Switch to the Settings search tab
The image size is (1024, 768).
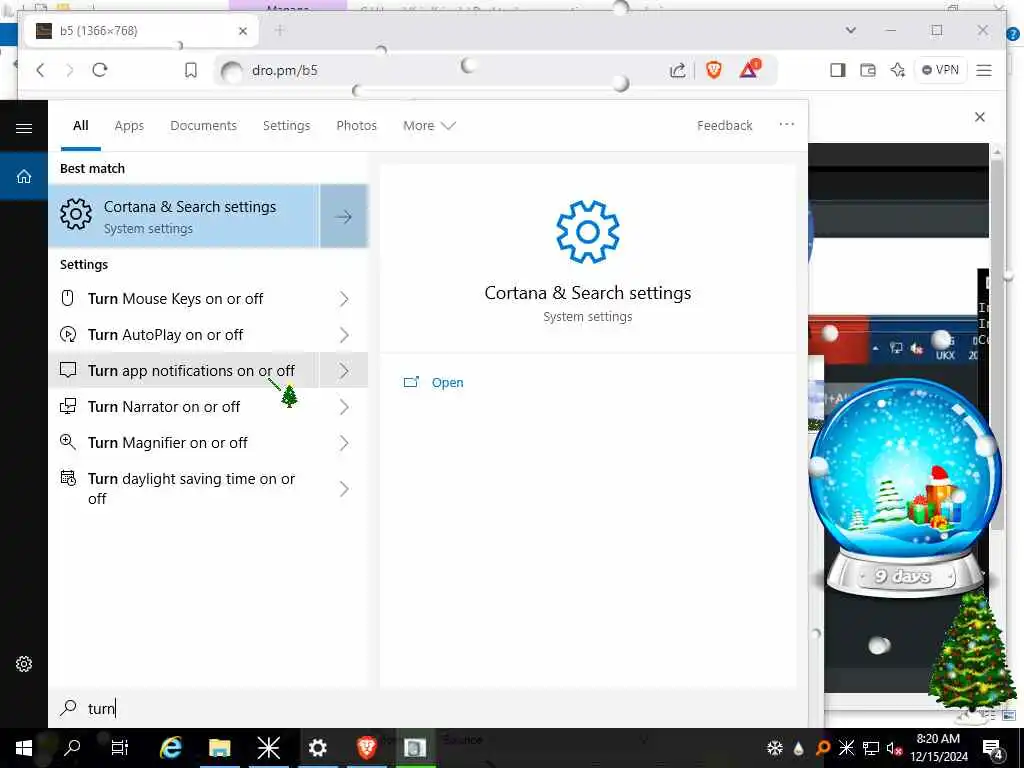pyautogui.click(x=286, y=125)
